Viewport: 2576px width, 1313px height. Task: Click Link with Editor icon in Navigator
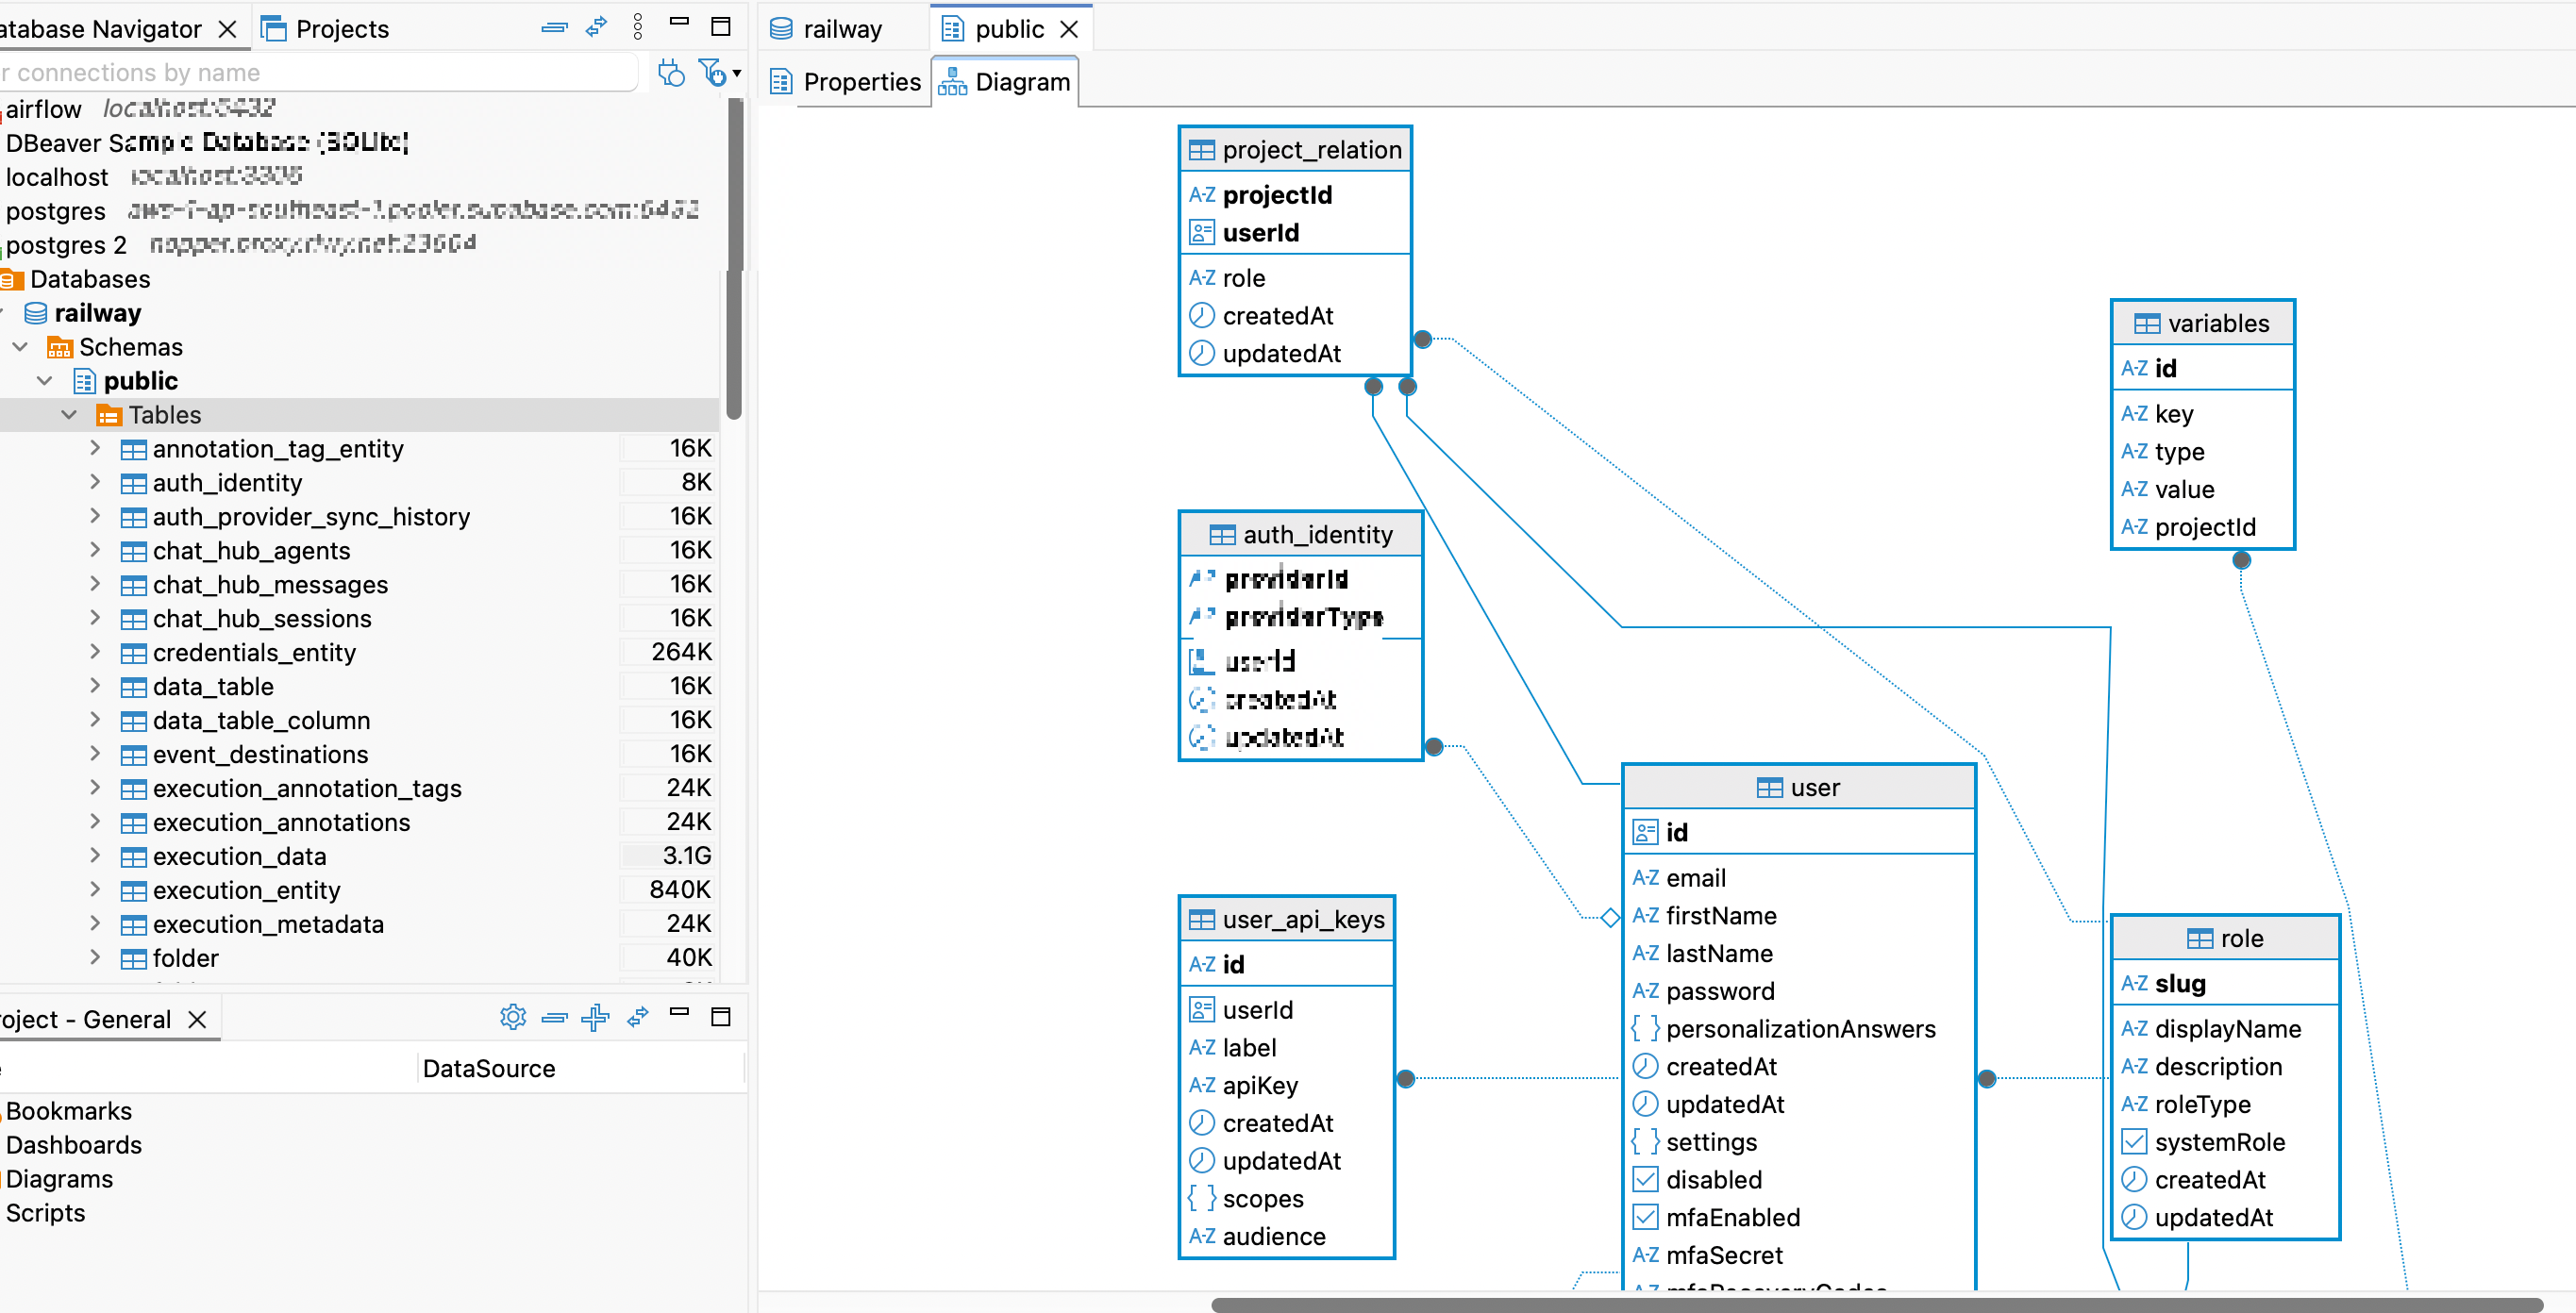pos(597,28)
